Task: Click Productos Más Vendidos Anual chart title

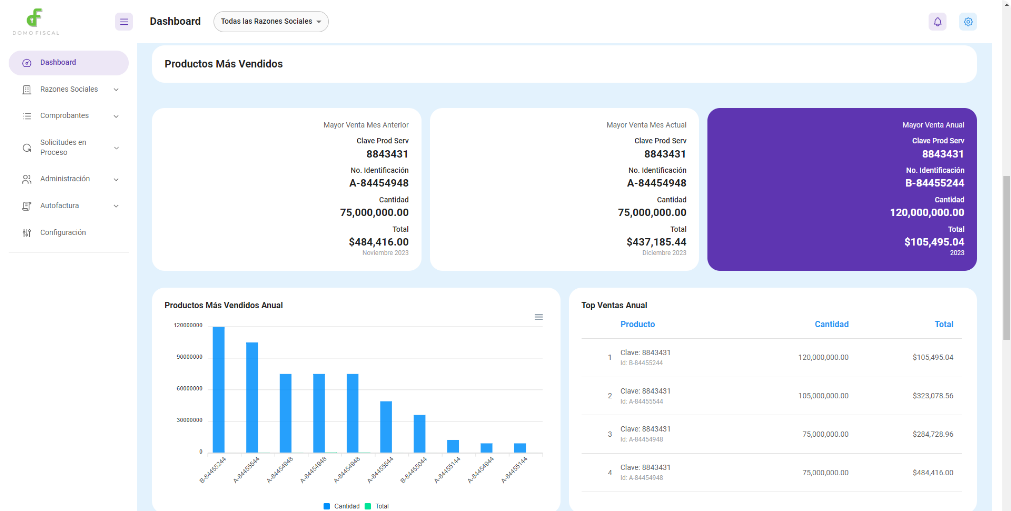Action: (224, 305)
